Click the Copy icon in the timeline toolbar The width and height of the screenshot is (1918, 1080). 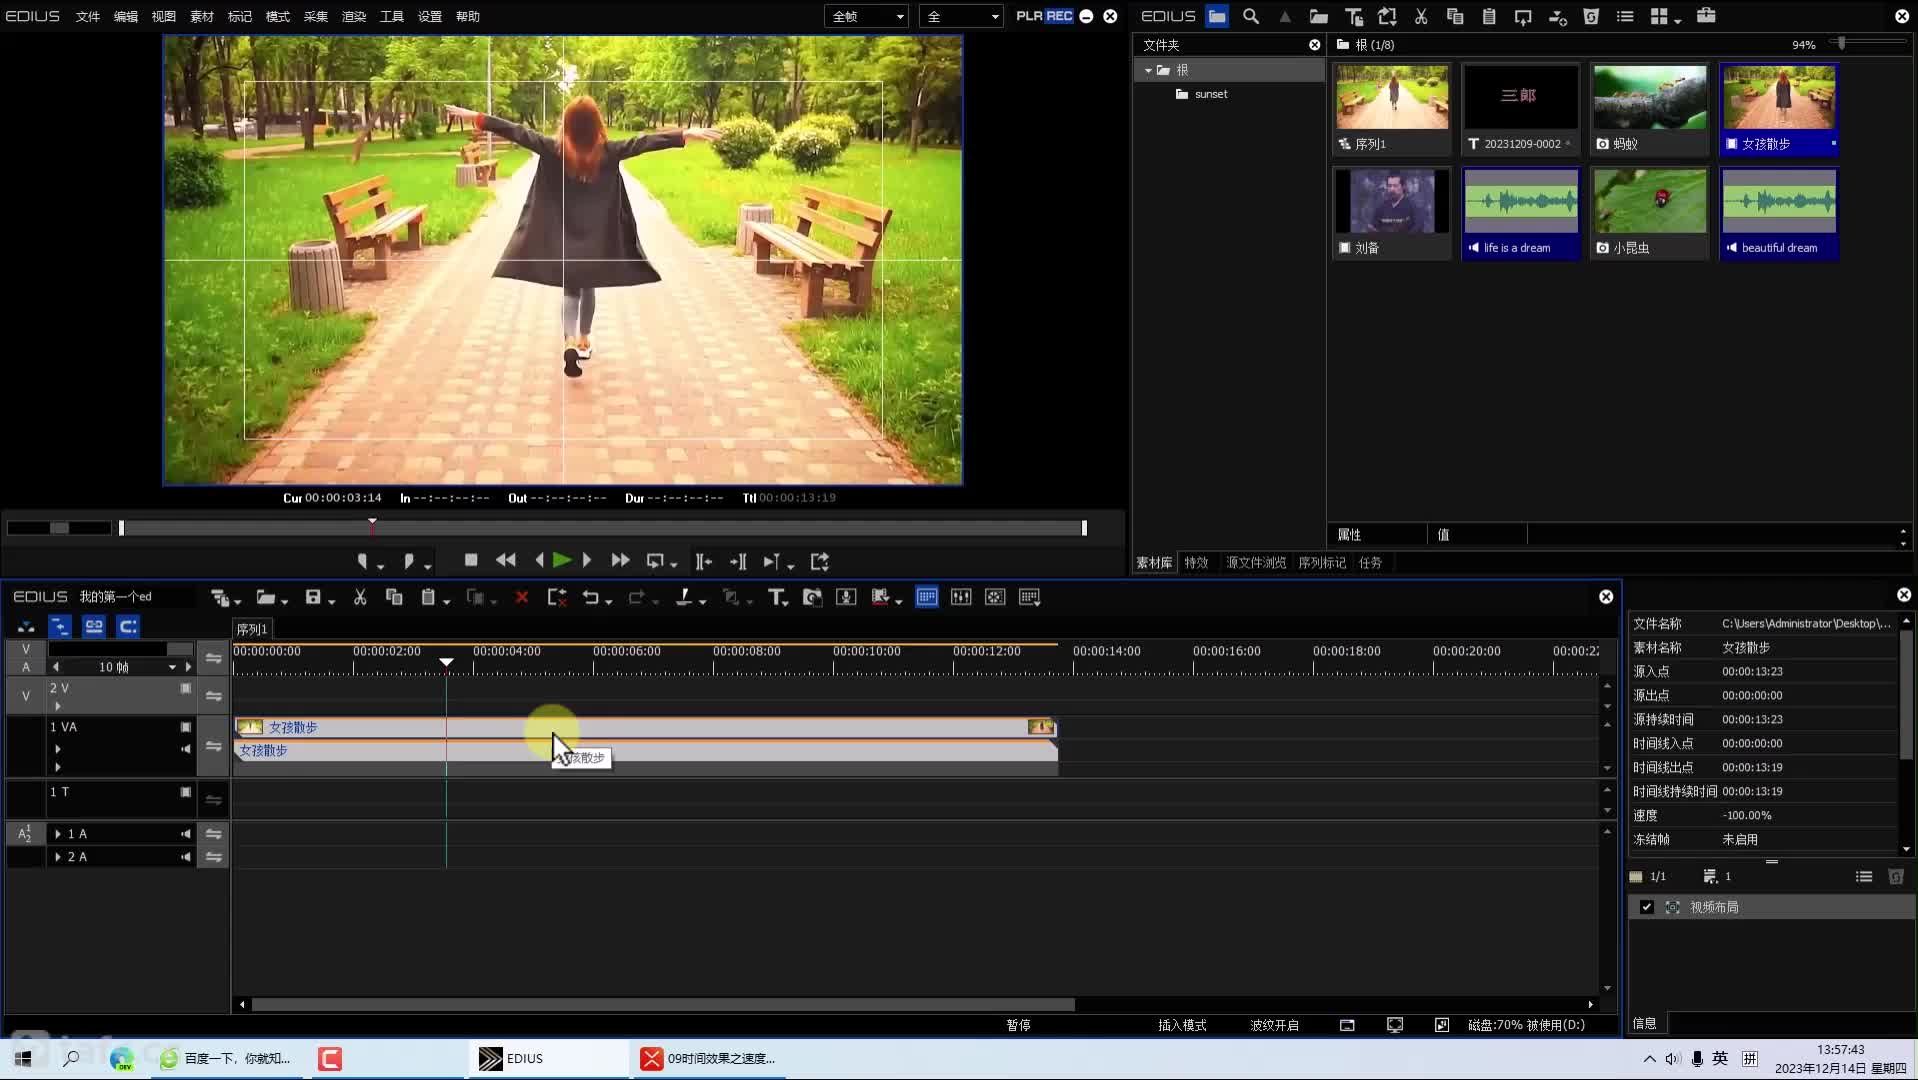394,598
